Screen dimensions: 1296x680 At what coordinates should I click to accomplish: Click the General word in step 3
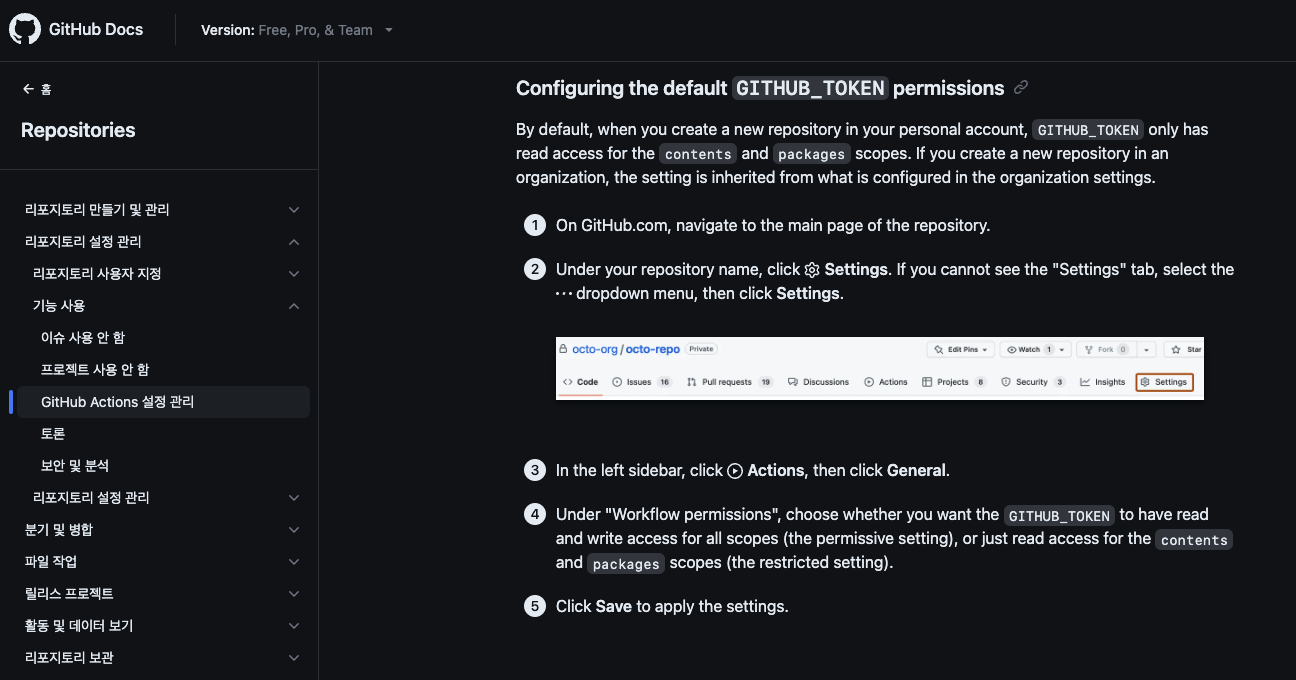(x=916, y=470)
